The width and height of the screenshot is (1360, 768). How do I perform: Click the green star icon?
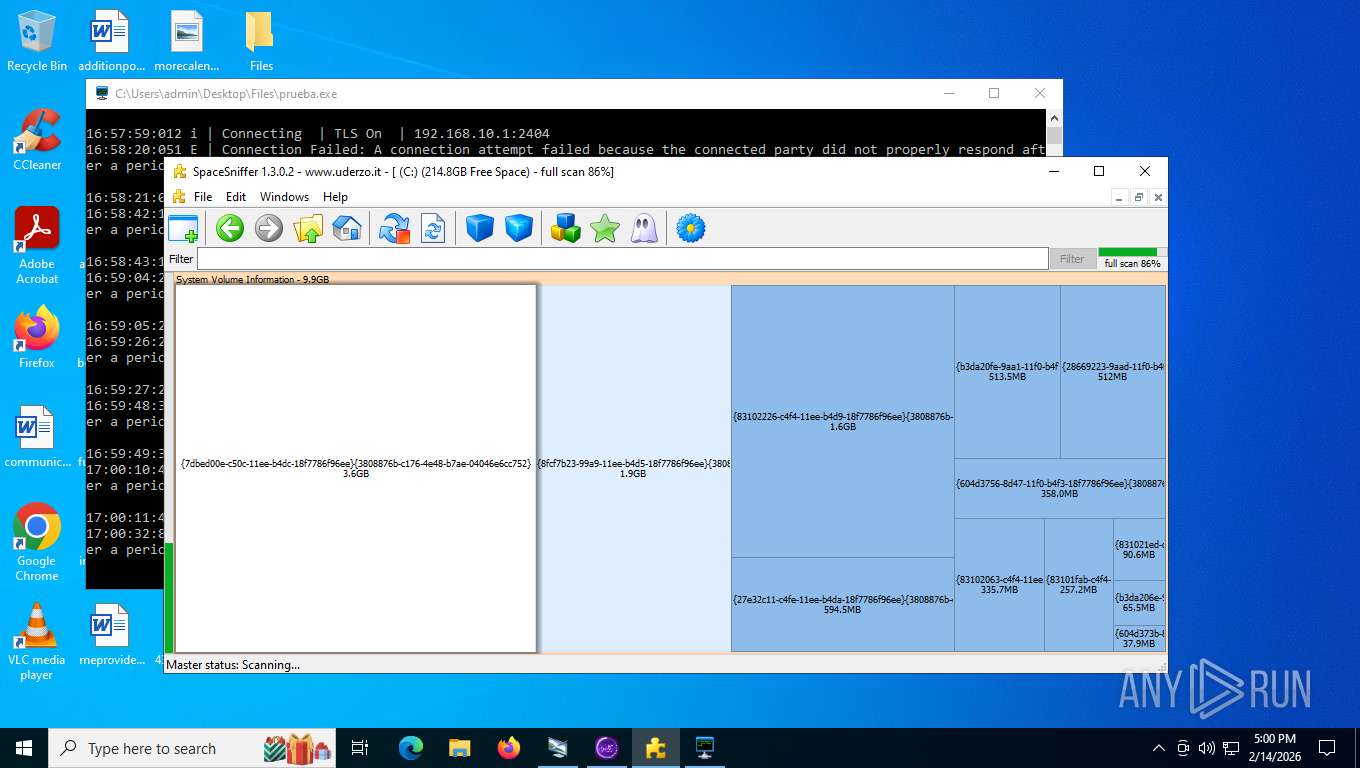[x=605, y=228]
